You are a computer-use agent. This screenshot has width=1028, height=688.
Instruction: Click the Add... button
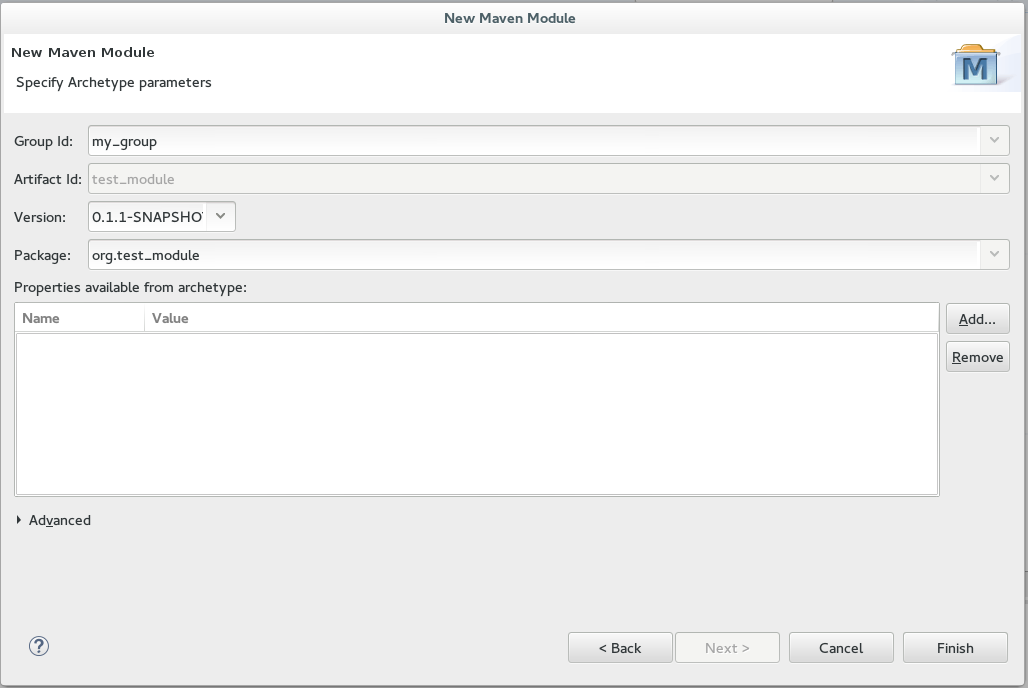978,319
